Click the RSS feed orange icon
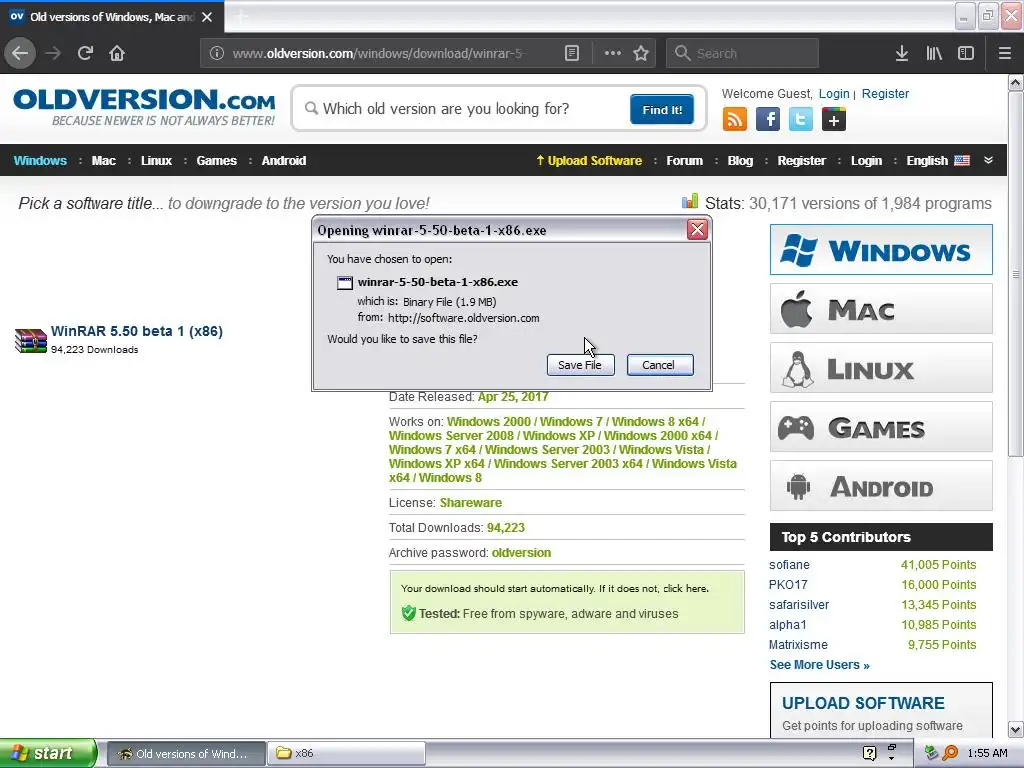 click(x=735, y=120)
